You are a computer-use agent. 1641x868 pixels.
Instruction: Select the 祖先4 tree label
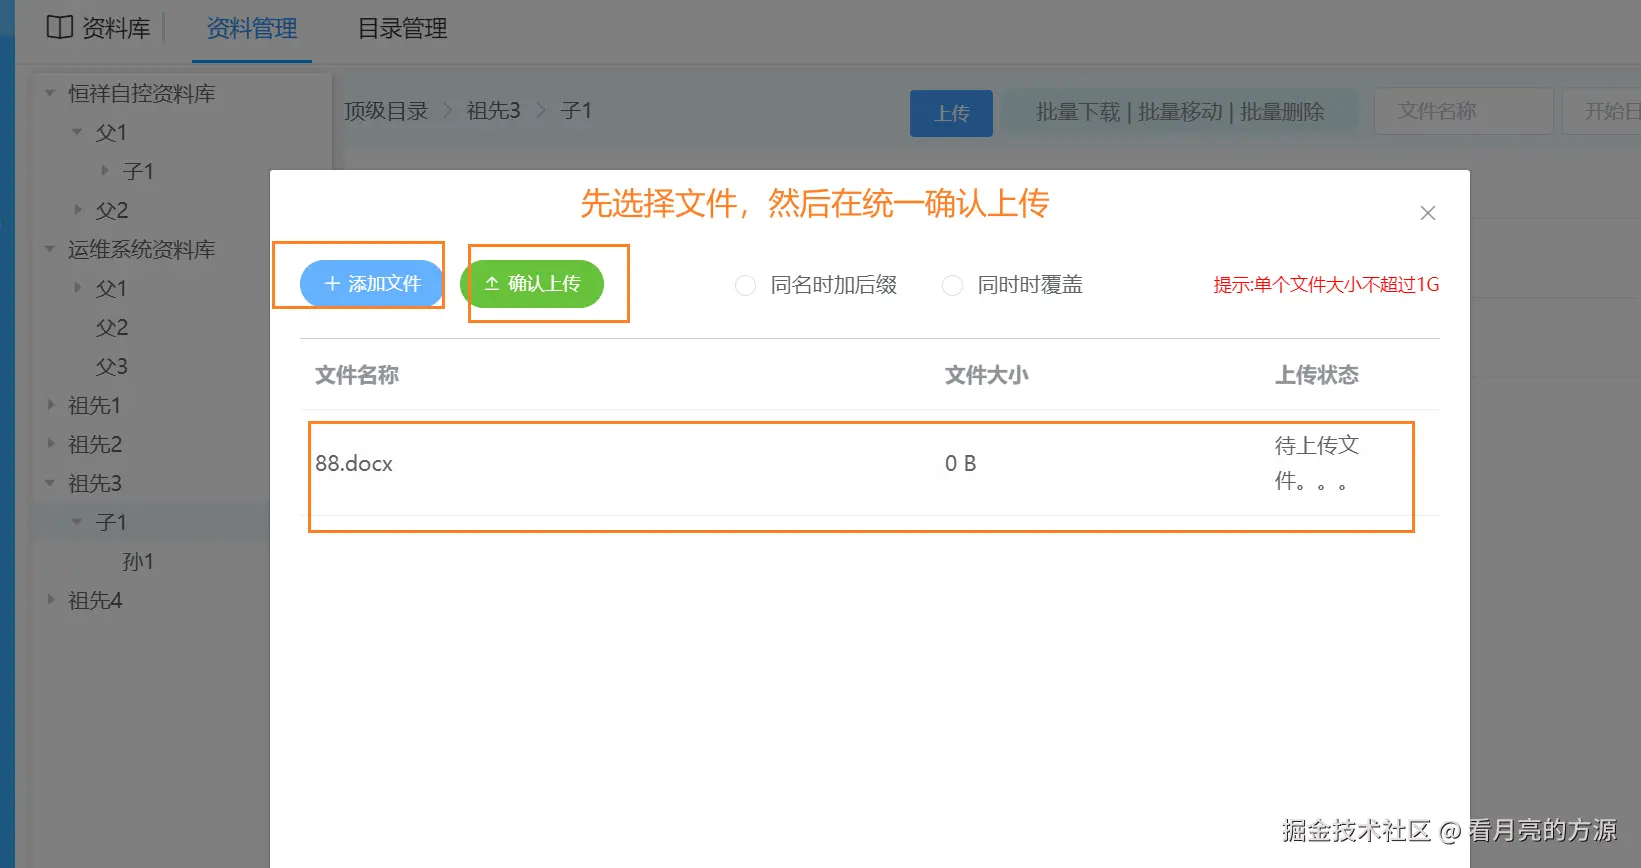95,601
